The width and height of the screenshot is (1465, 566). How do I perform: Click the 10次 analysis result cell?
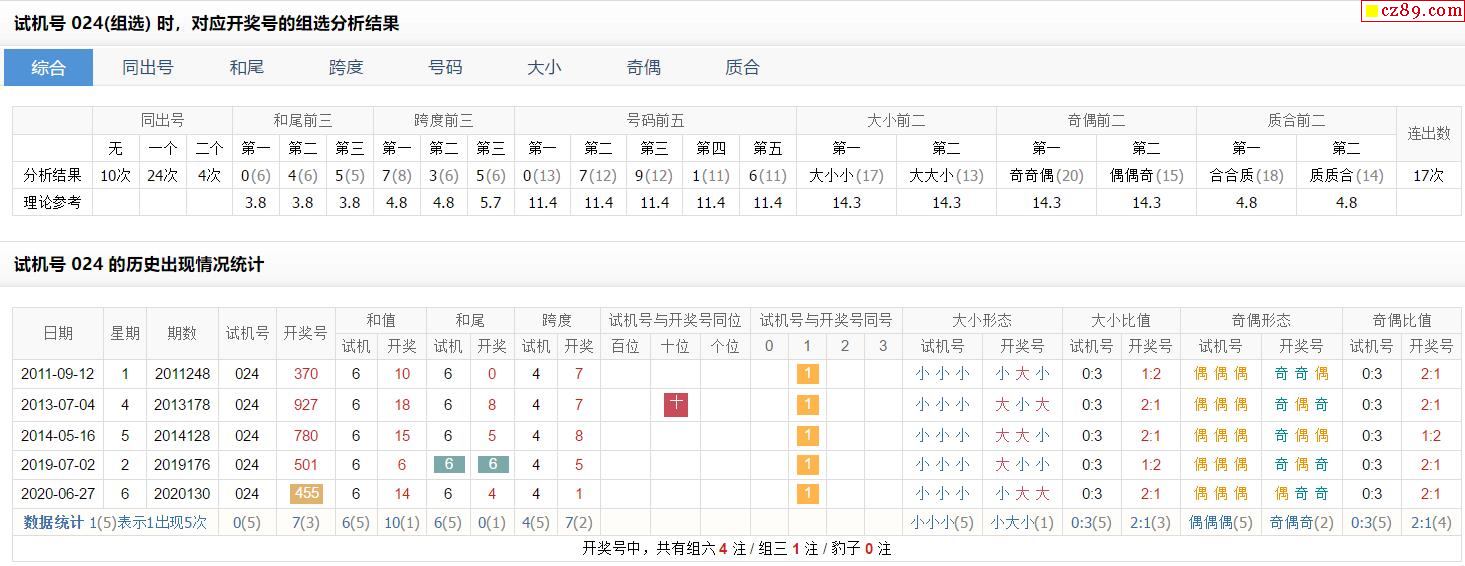[x=115, y=175]
